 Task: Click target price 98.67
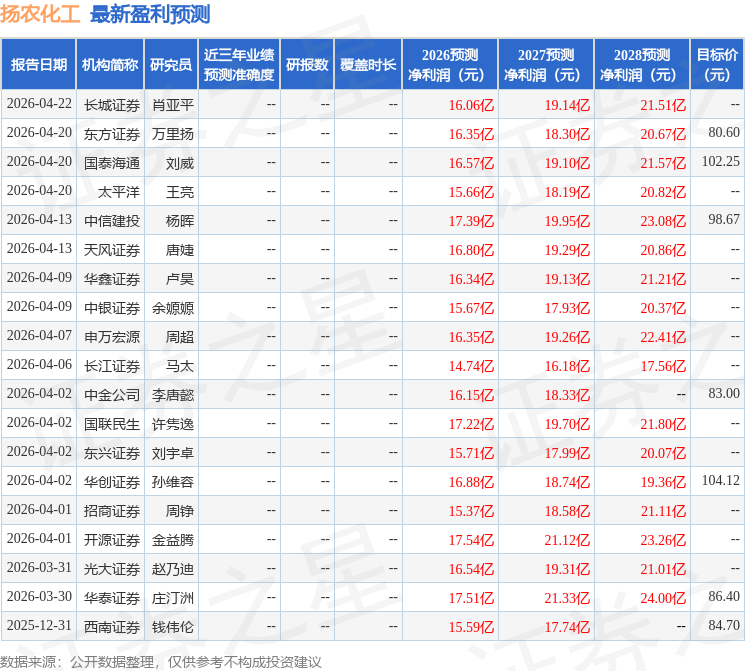724,220
